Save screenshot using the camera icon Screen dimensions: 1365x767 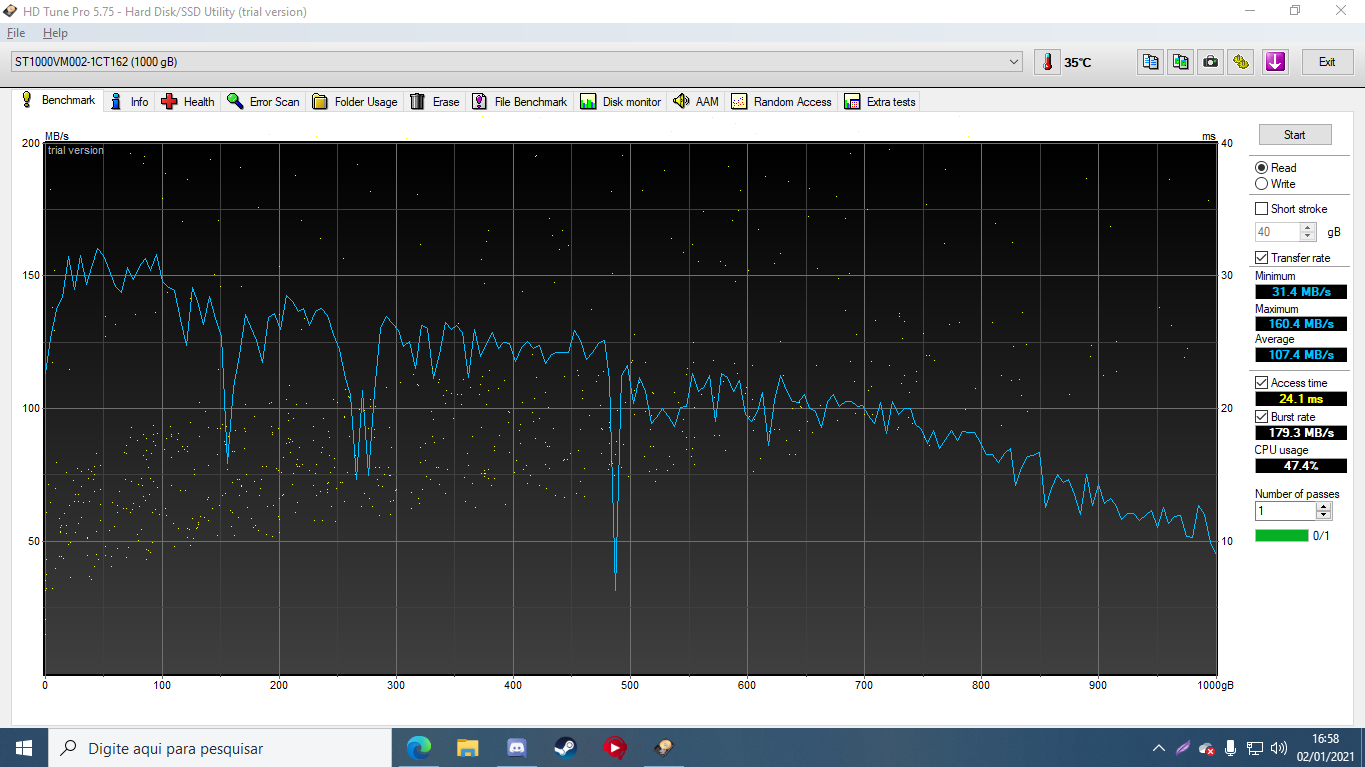[1211, 62]
